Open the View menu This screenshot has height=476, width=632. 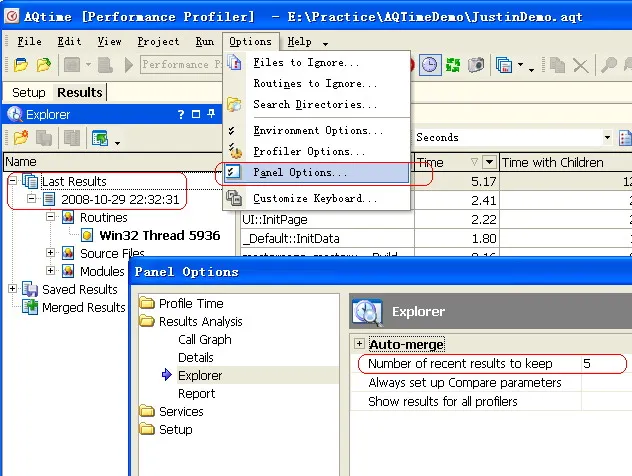click(x=109, y=42)
